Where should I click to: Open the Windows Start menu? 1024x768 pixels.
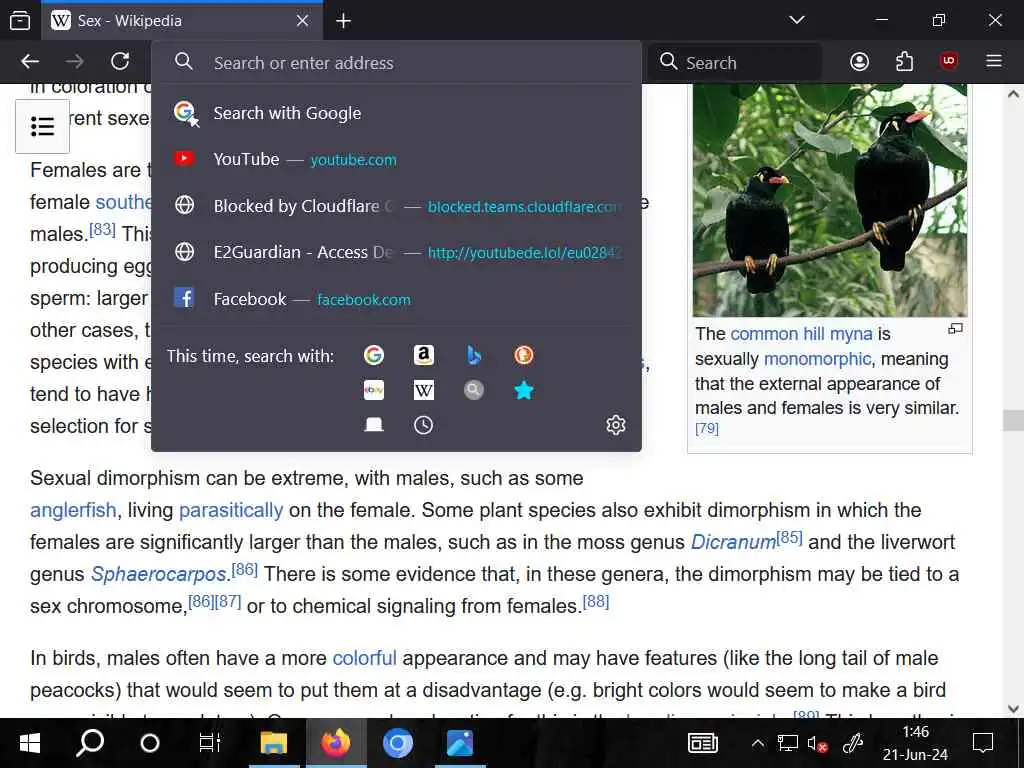[x=30, y=743]
